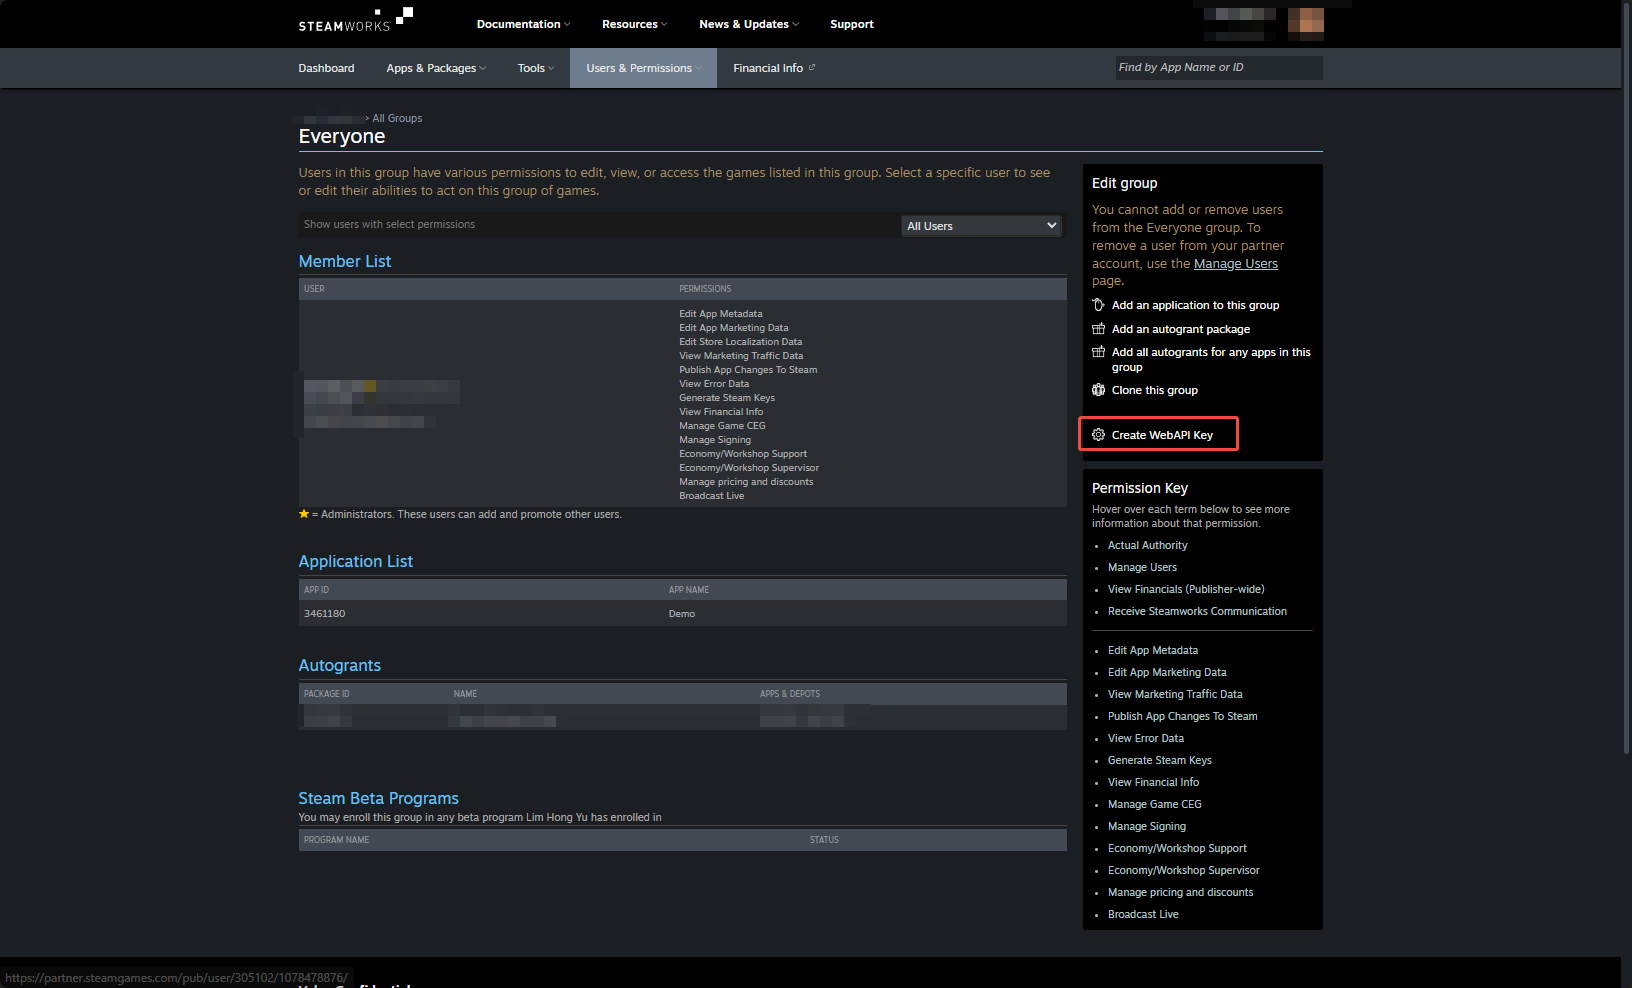
Task: Click the external link icon next to Financial Info
Action: click(x=812, y=66)
